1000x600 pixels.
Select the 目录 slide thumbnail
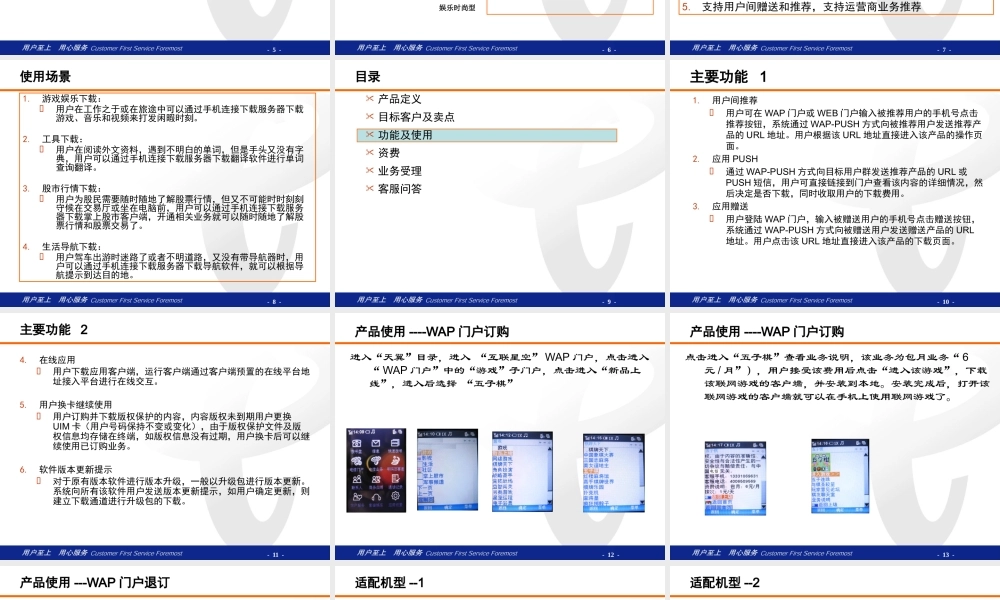499,184
